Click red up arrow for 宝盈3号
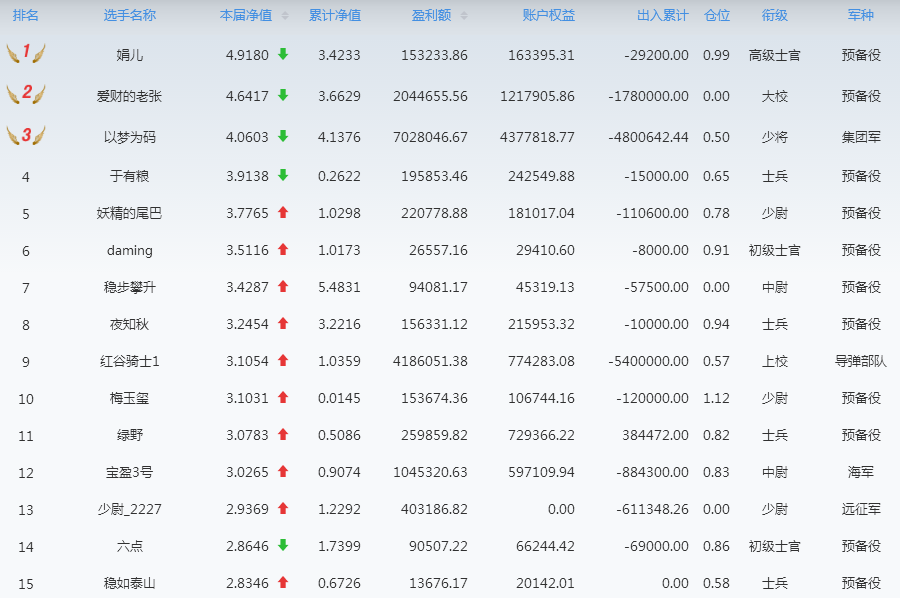The width and height of the screenshot is (900, 598). pyautogui.click(x=283, y=471)
